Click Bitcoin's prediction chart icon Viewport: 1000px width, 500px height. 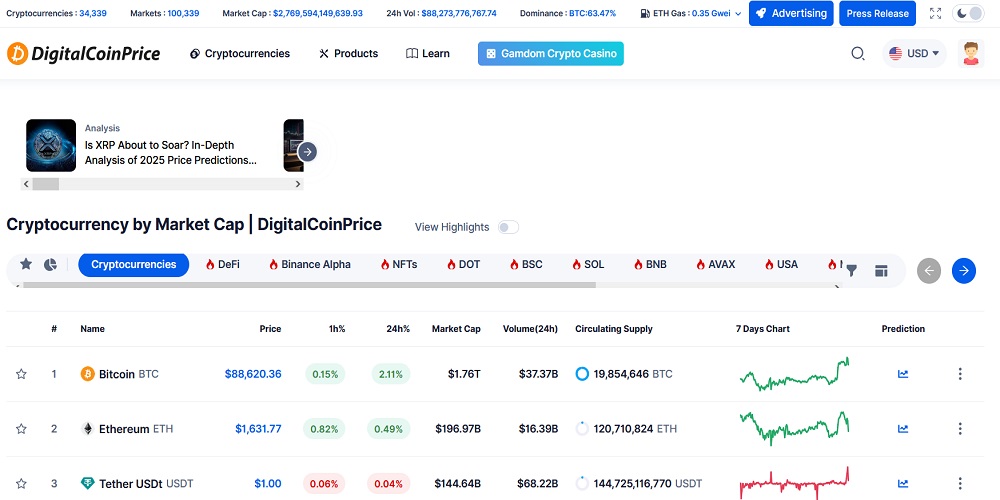pyautogui.click(x=903, y=374)
